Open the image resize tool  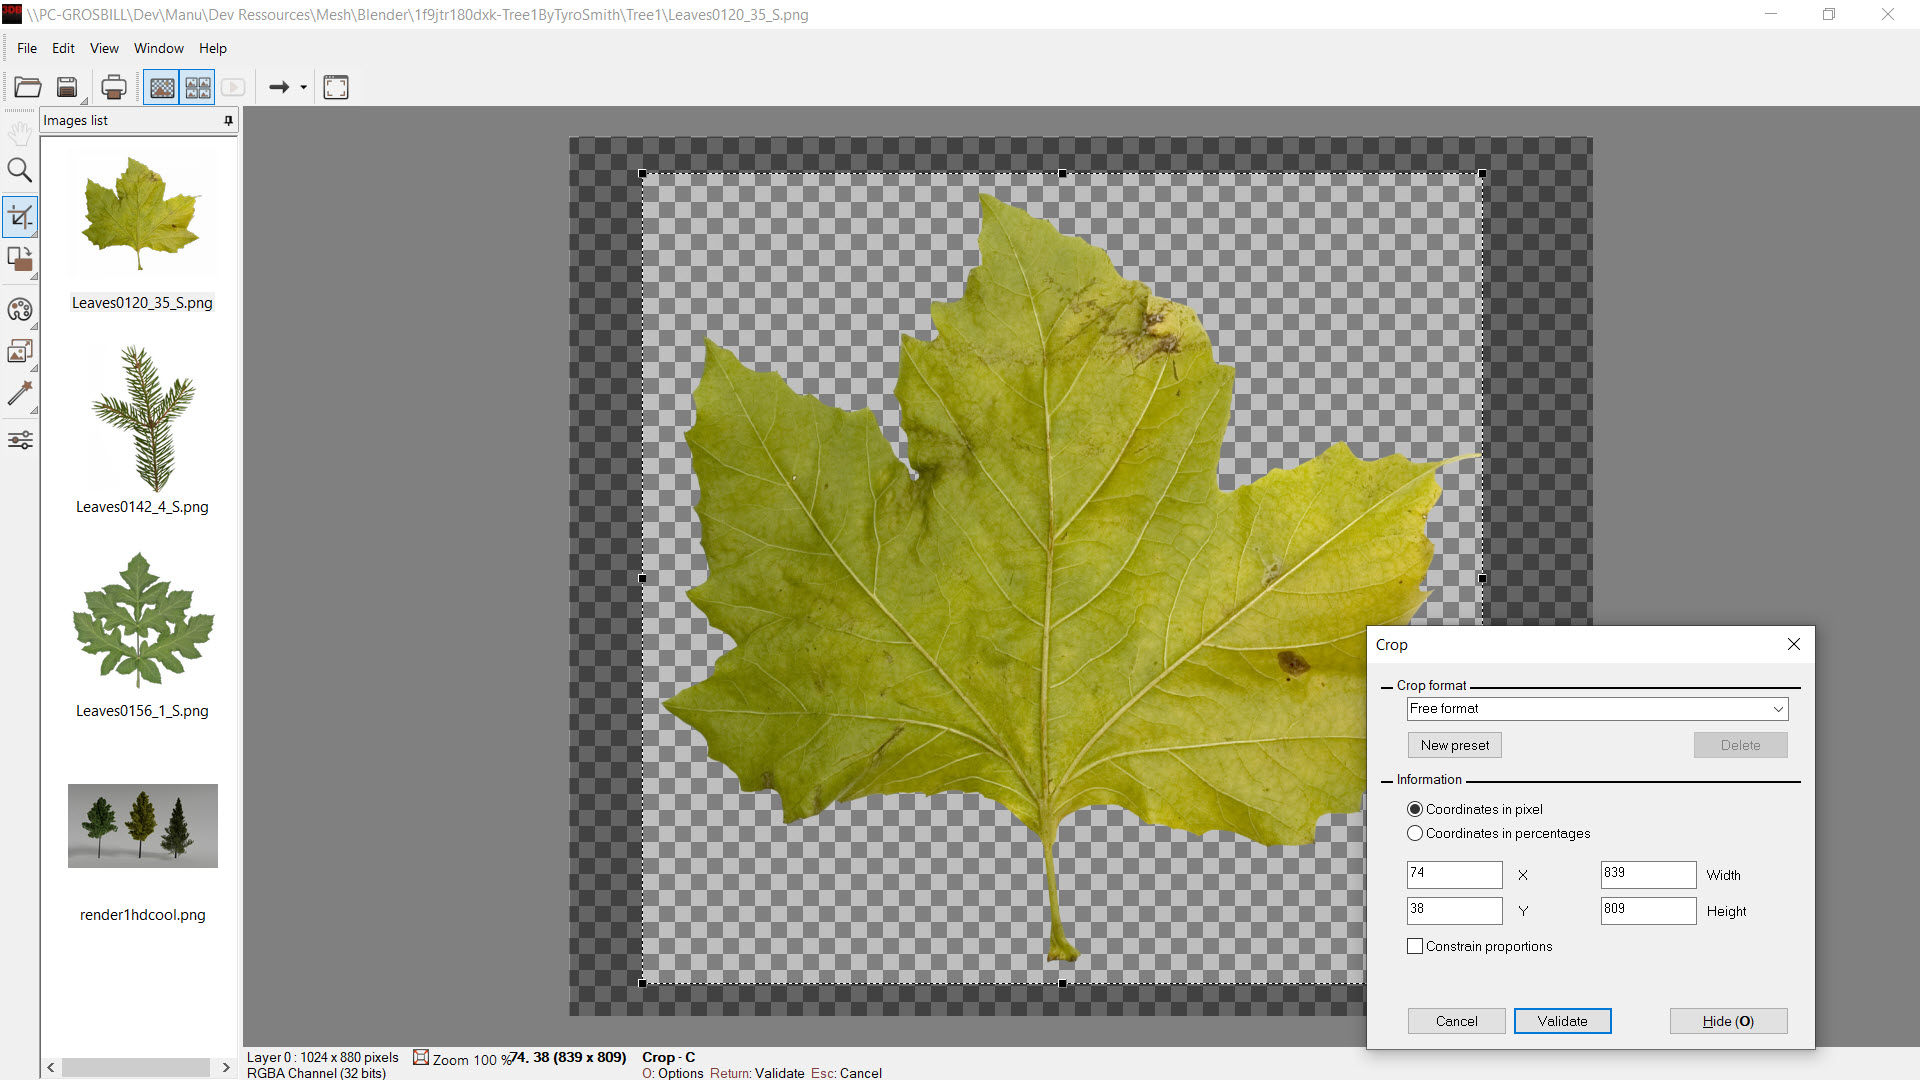[x=20, y=351]
